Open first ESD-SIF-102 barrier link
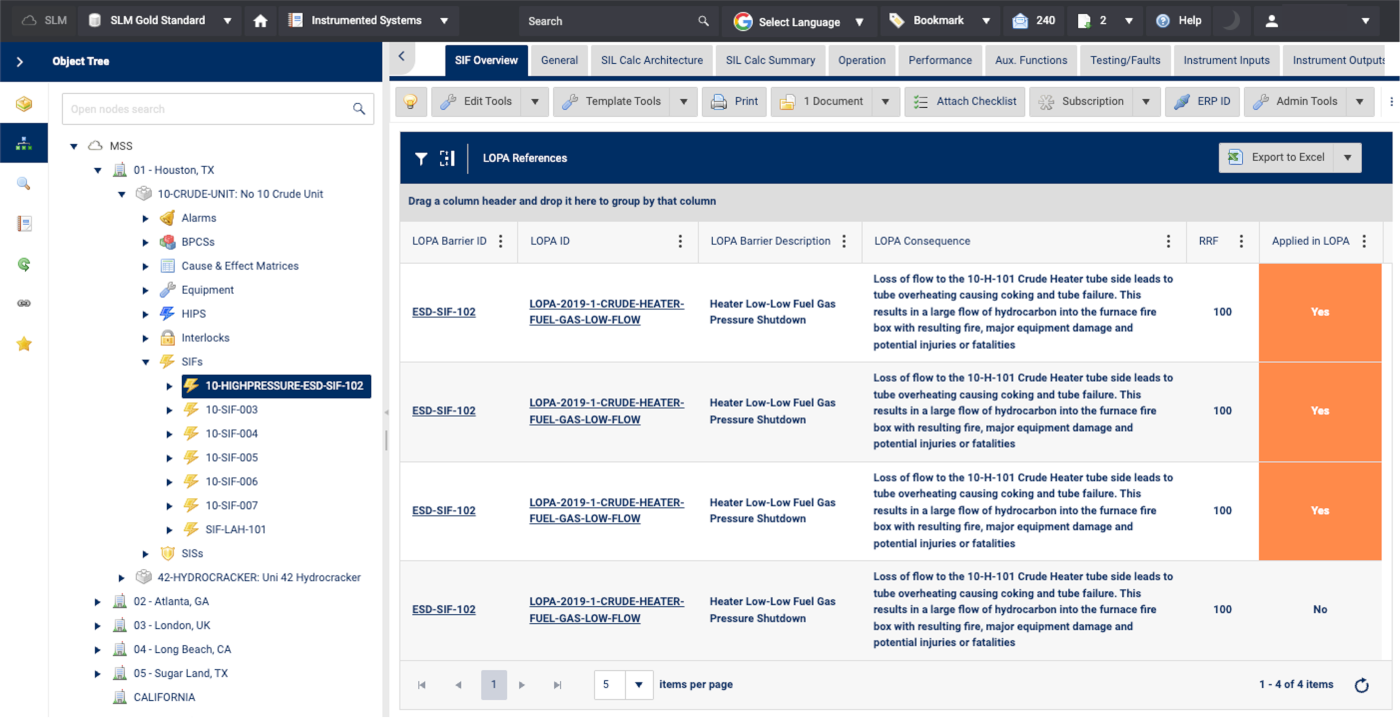Image resolution: width=1400 pixels, height=718 pixels. coord(443,312)
